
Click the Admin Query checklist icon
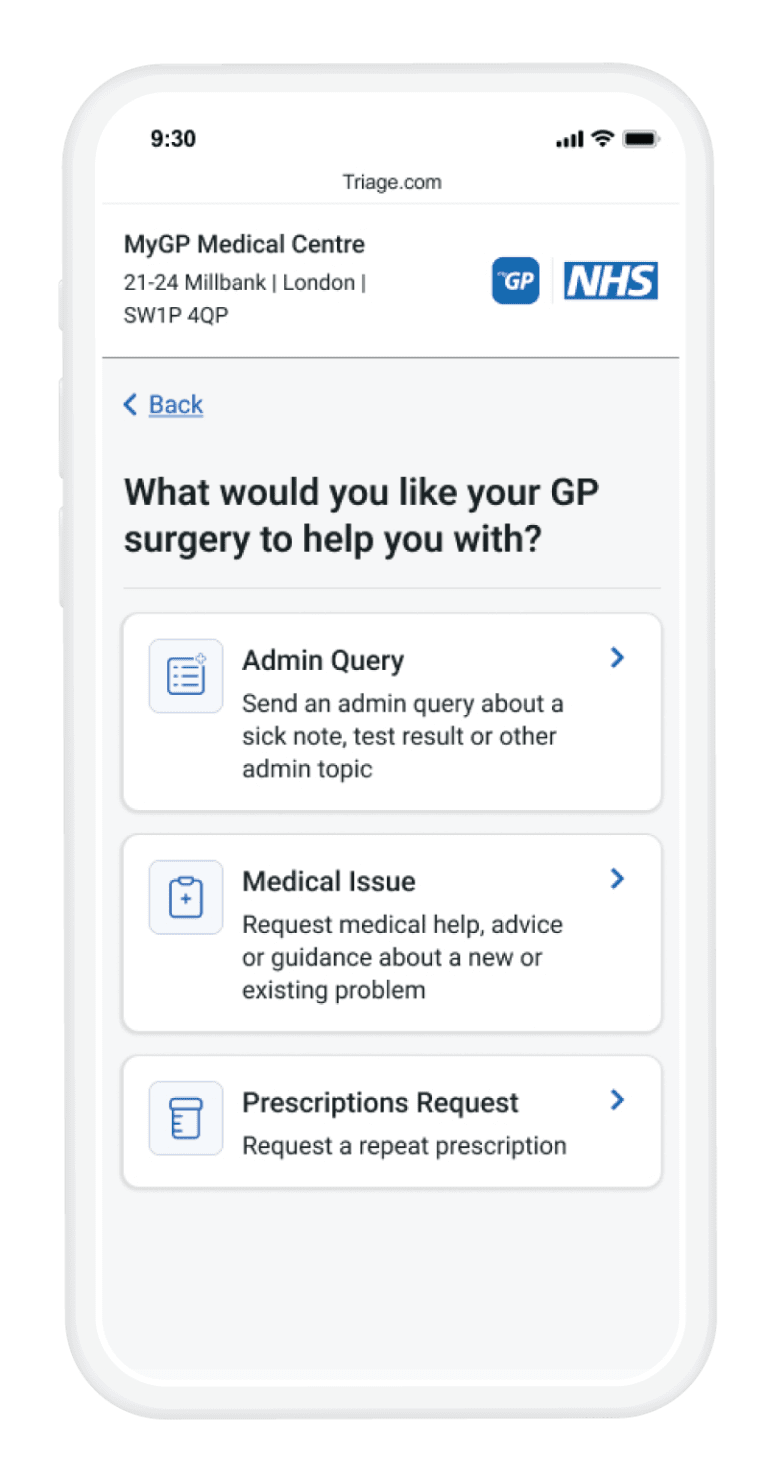186,676
